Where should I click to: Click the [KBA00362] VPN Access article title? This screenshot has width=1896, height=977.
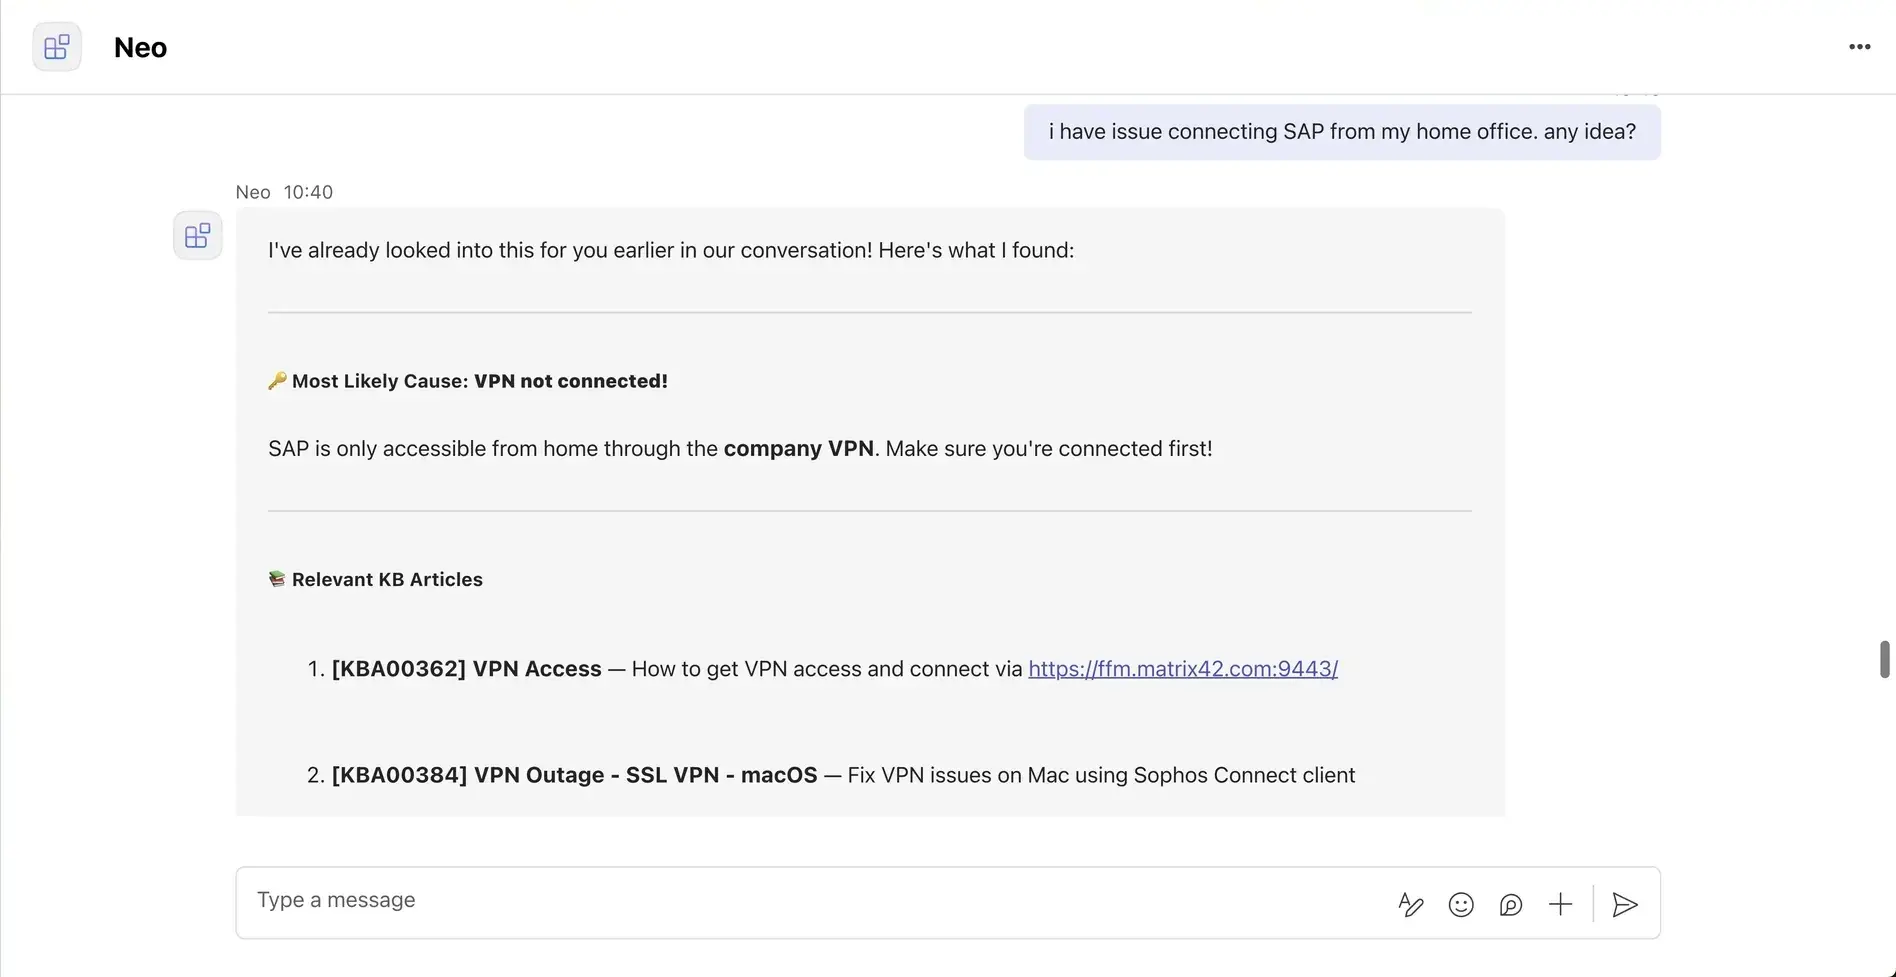pos(467,669)
